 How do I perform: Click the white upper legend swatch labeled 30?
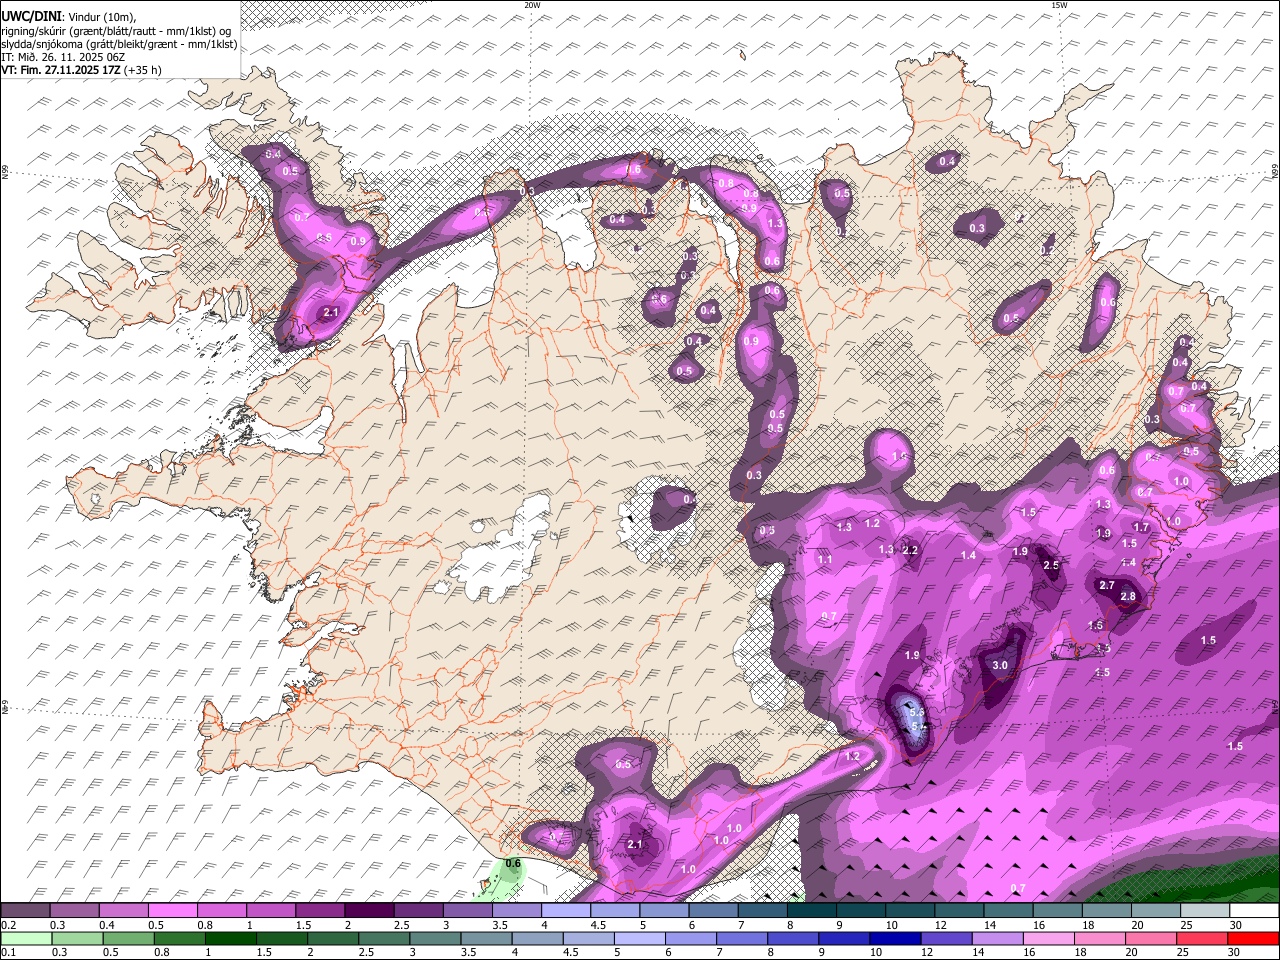[x=1255, y=911]
